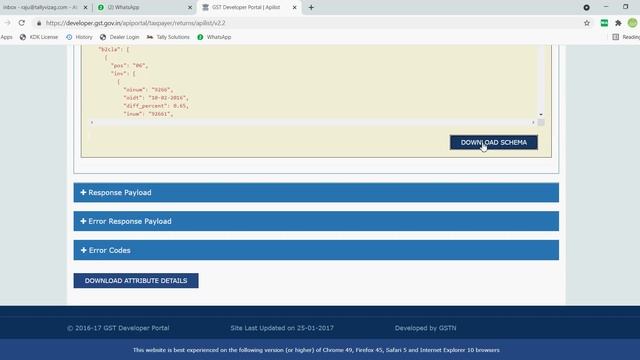Close the GST Developer Portal tab
Image resolution: width=640 pixels, height=360 pixels.
[x=294, y=7]
